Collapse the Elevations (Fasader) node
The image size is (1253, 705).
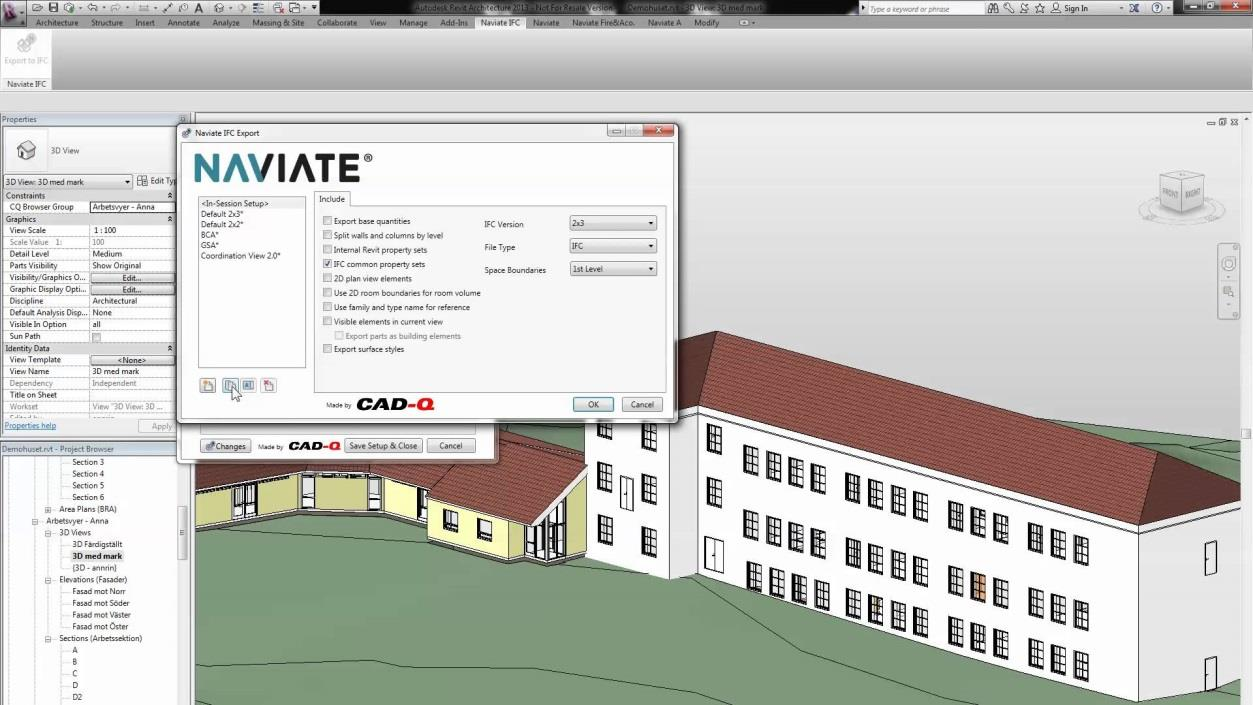(48, 580)
